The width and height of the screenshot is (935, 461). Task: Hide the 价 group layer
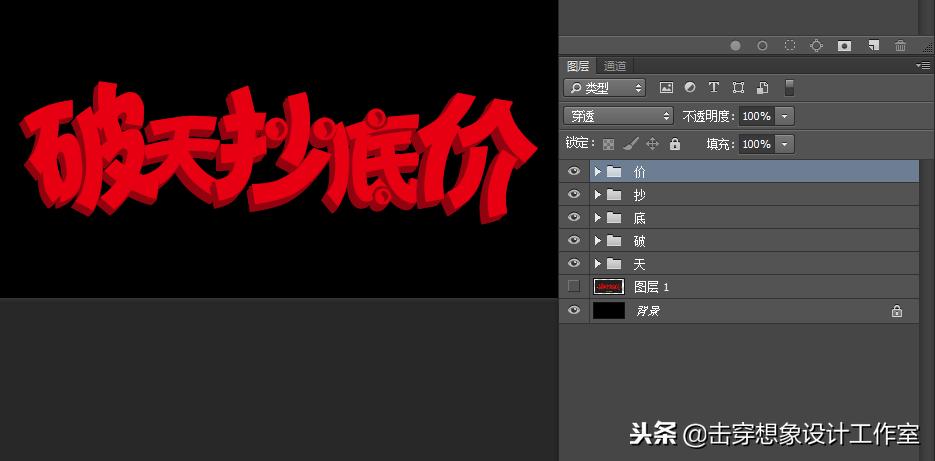point(574,172)
